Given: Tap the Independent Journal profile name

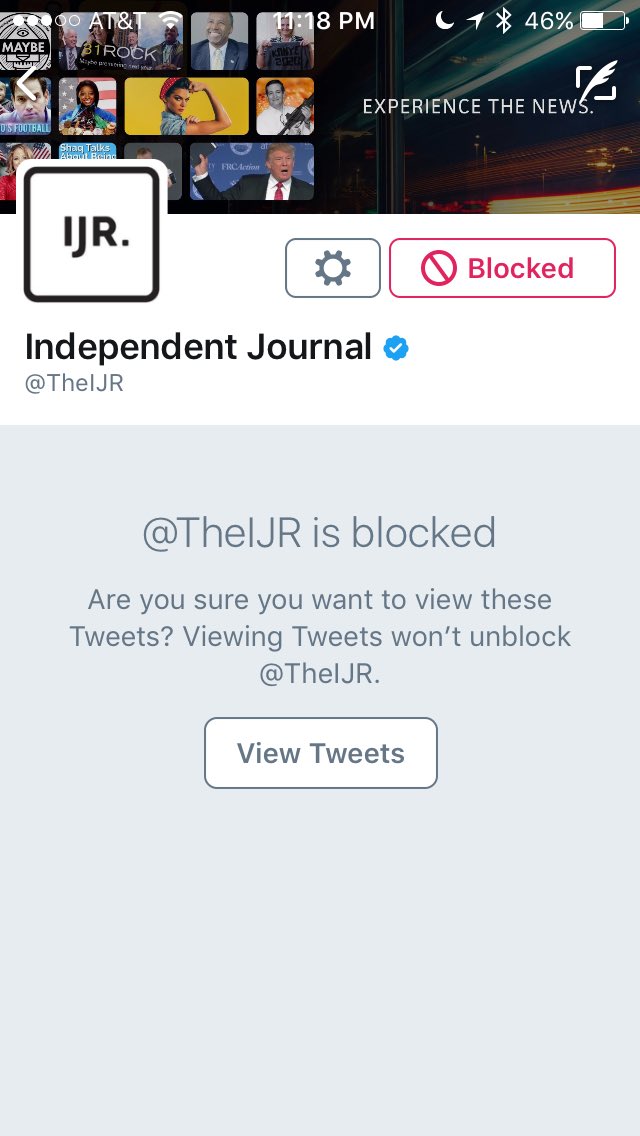Looking at the screenshot, I should click(198, 346).
